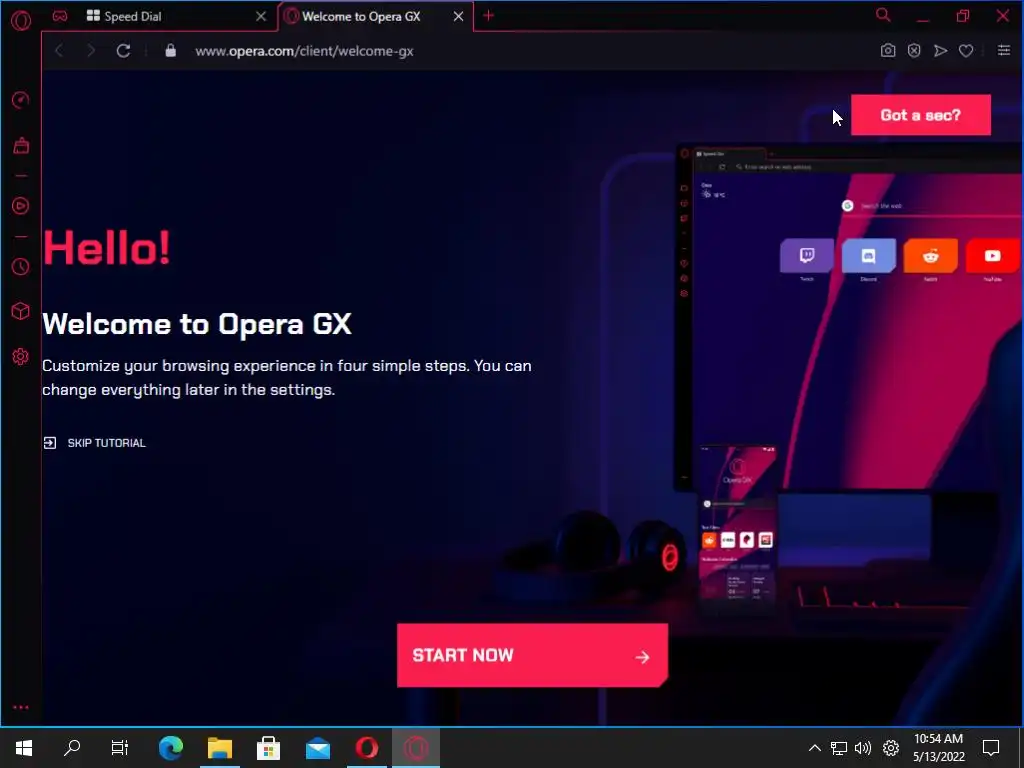1024x768 pixels.
Task: Add page to bookmarks heart icon
Action: pos(966,51)
